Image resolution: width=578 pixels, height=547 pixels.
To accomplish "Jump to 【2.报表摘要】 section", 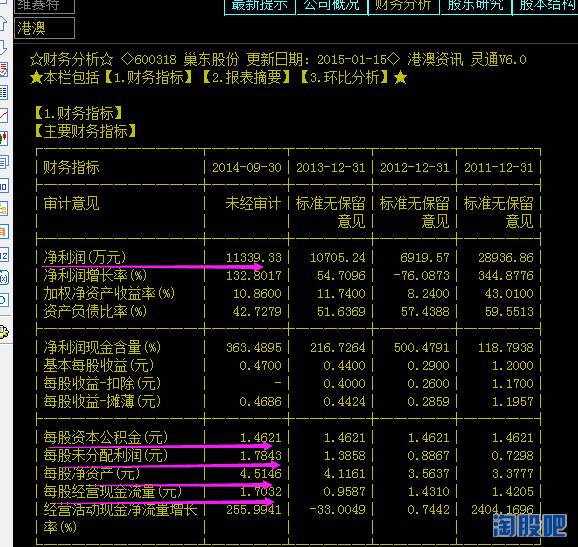I will pyautogui.click(x=247, y=77).
